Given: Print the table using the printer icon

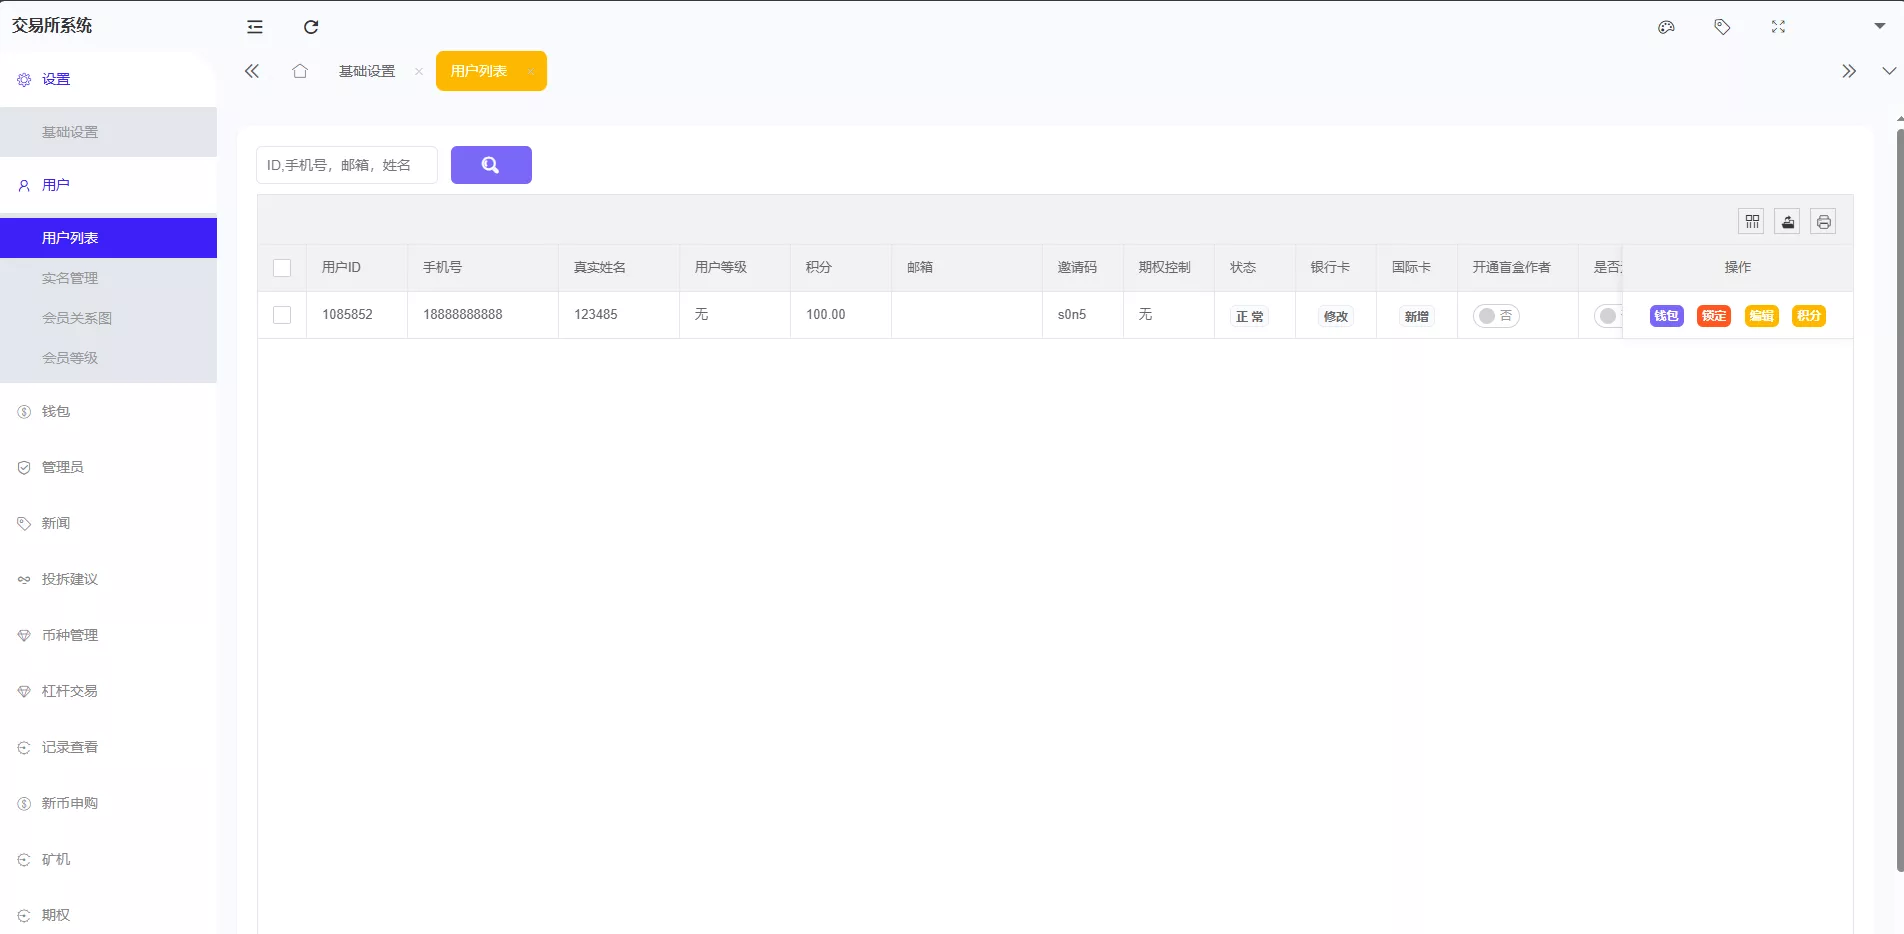Looking at the screenshot, I should (1824, 222).
